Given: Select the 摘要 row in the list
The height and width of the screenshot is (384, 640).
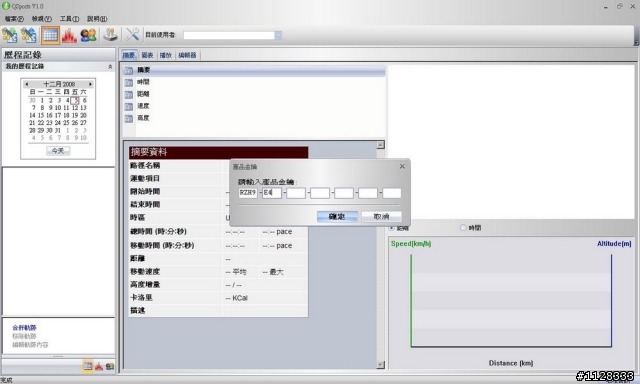Looking at the screenshot, I should [x=254, y=71].
